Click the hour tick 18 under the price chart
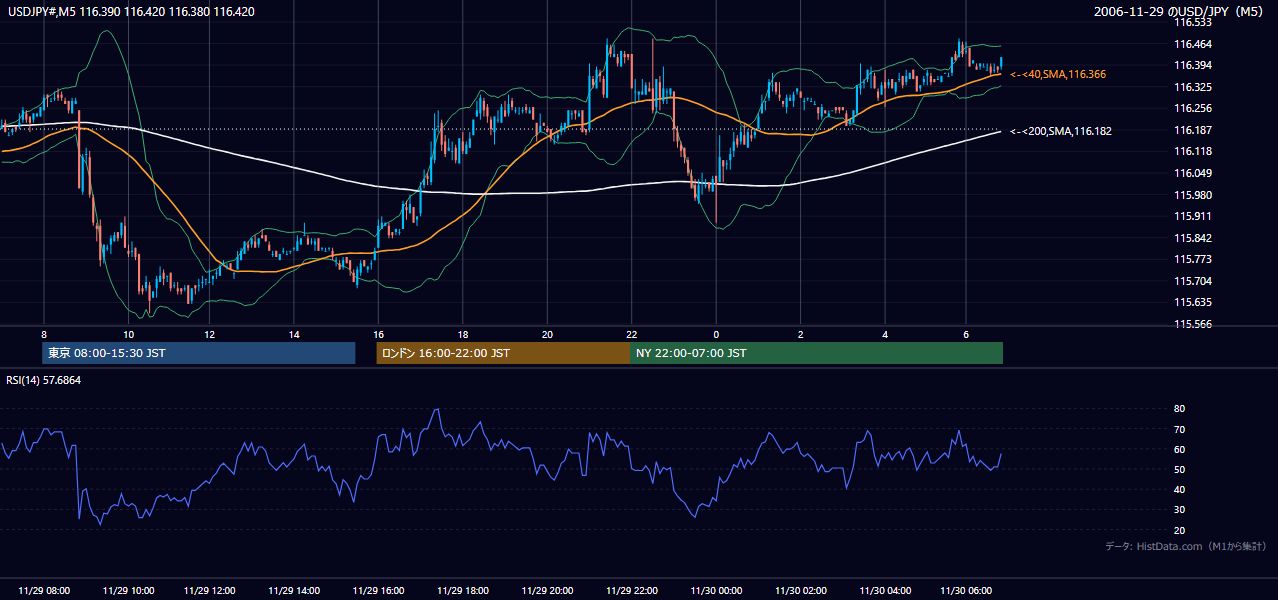 [x=463, y=333]
